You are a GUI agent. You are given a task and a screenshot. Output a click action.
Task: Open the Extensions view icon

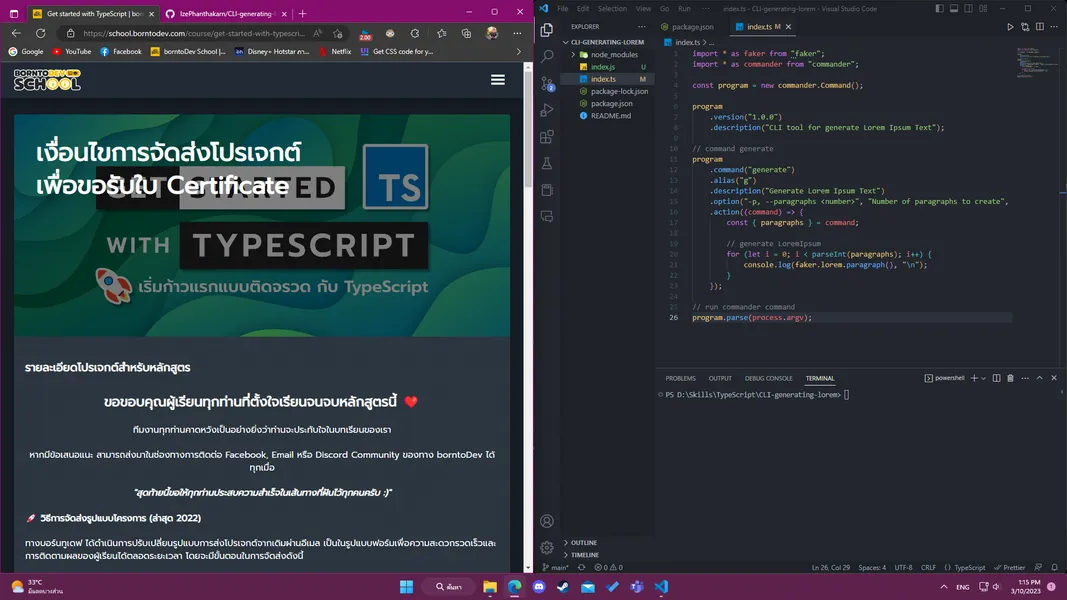[547, 137]
